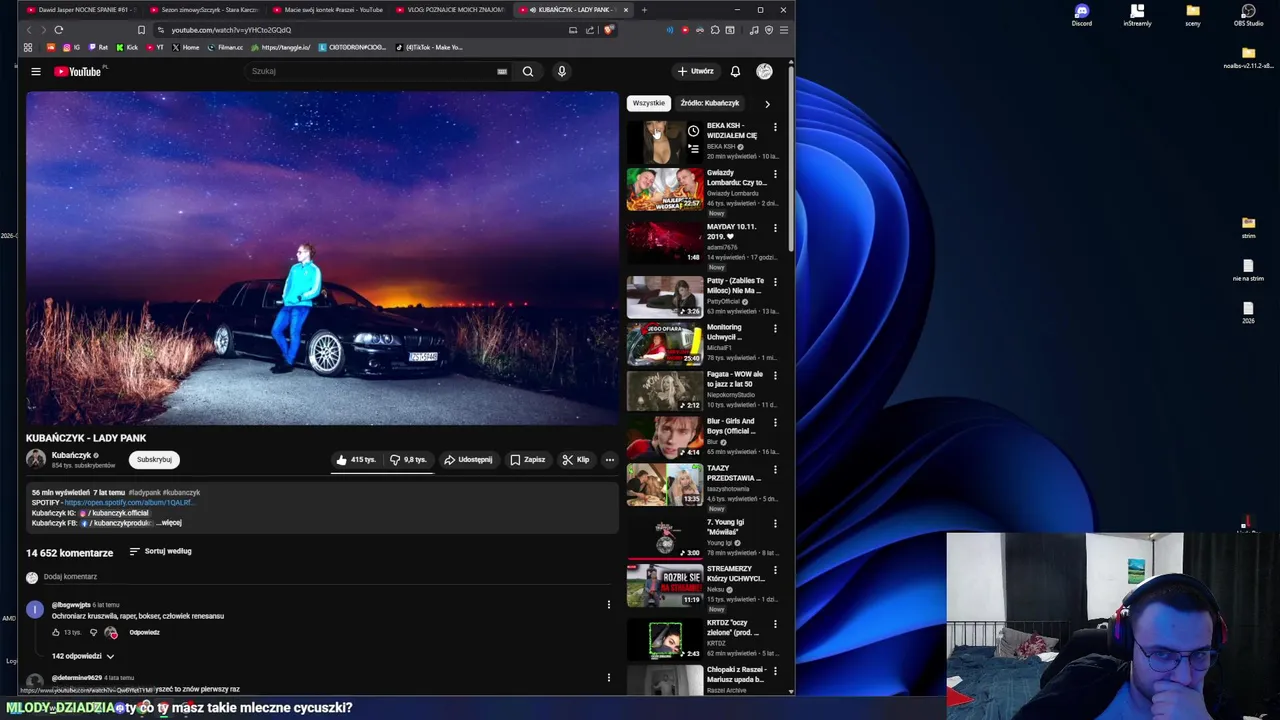Dislike the video with 9,8 tys. thumbs down
The width and height of the screenshot is (1280, 720).
coord(408,460)
